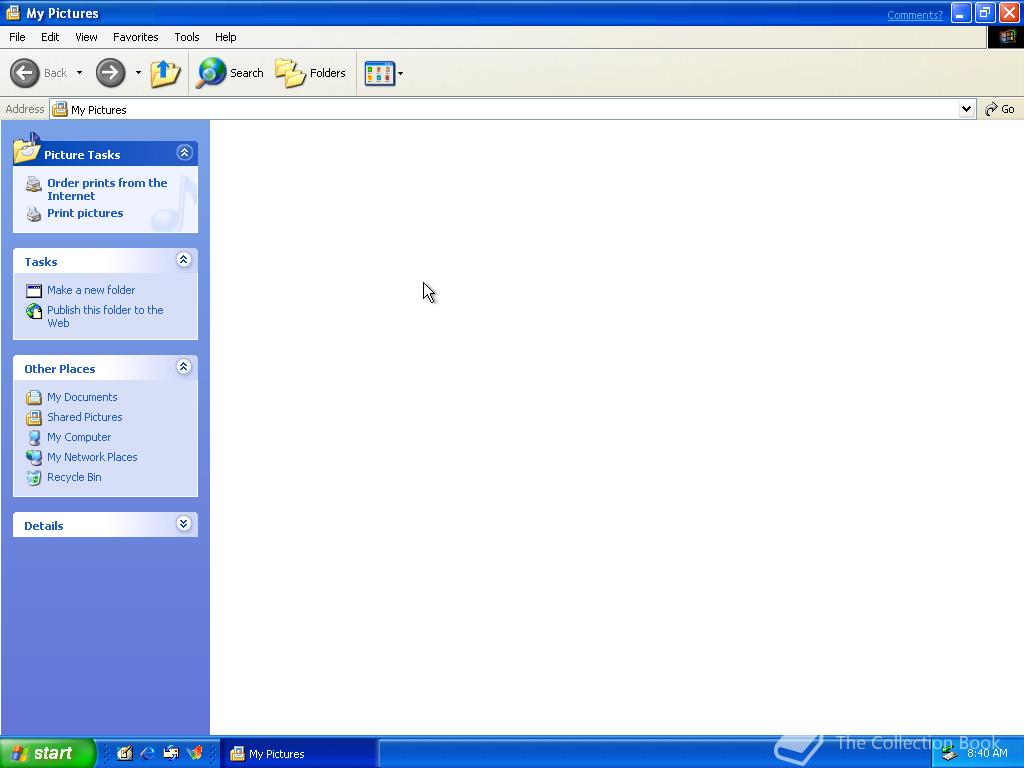Click Make a new folder
1024x768 pixels.
(91, 290)
